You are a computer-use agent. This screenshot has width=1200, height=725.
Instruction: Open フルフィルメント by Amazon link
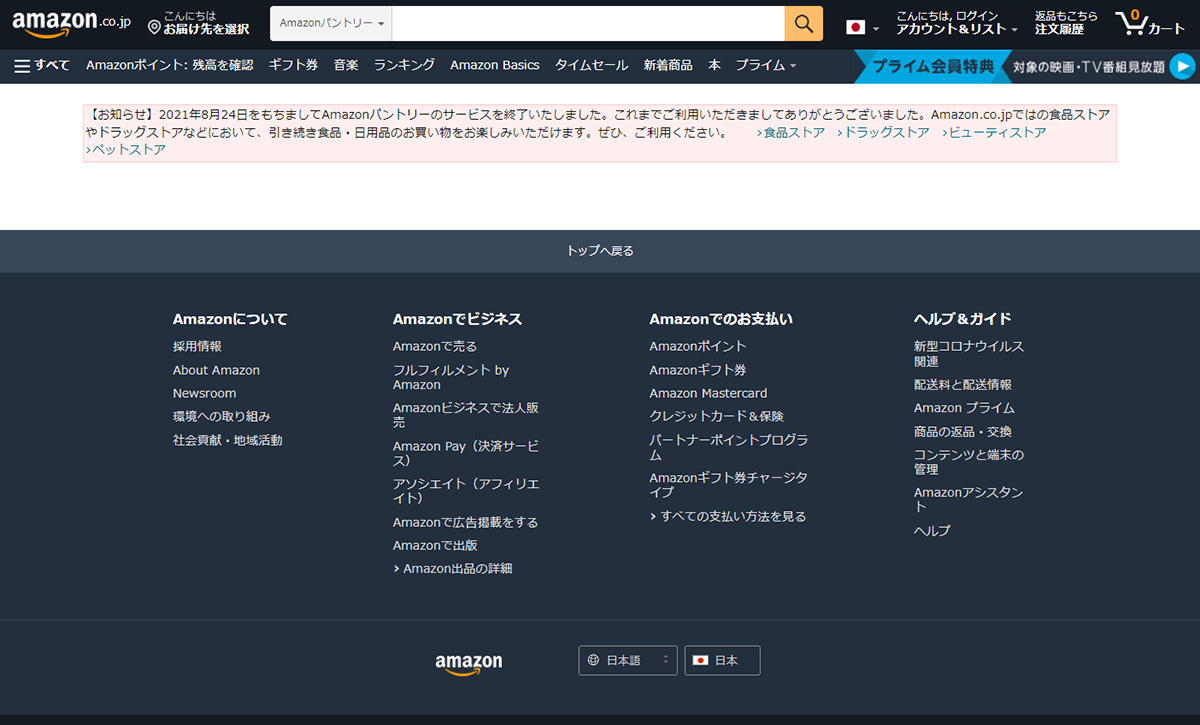click(451, 377)
